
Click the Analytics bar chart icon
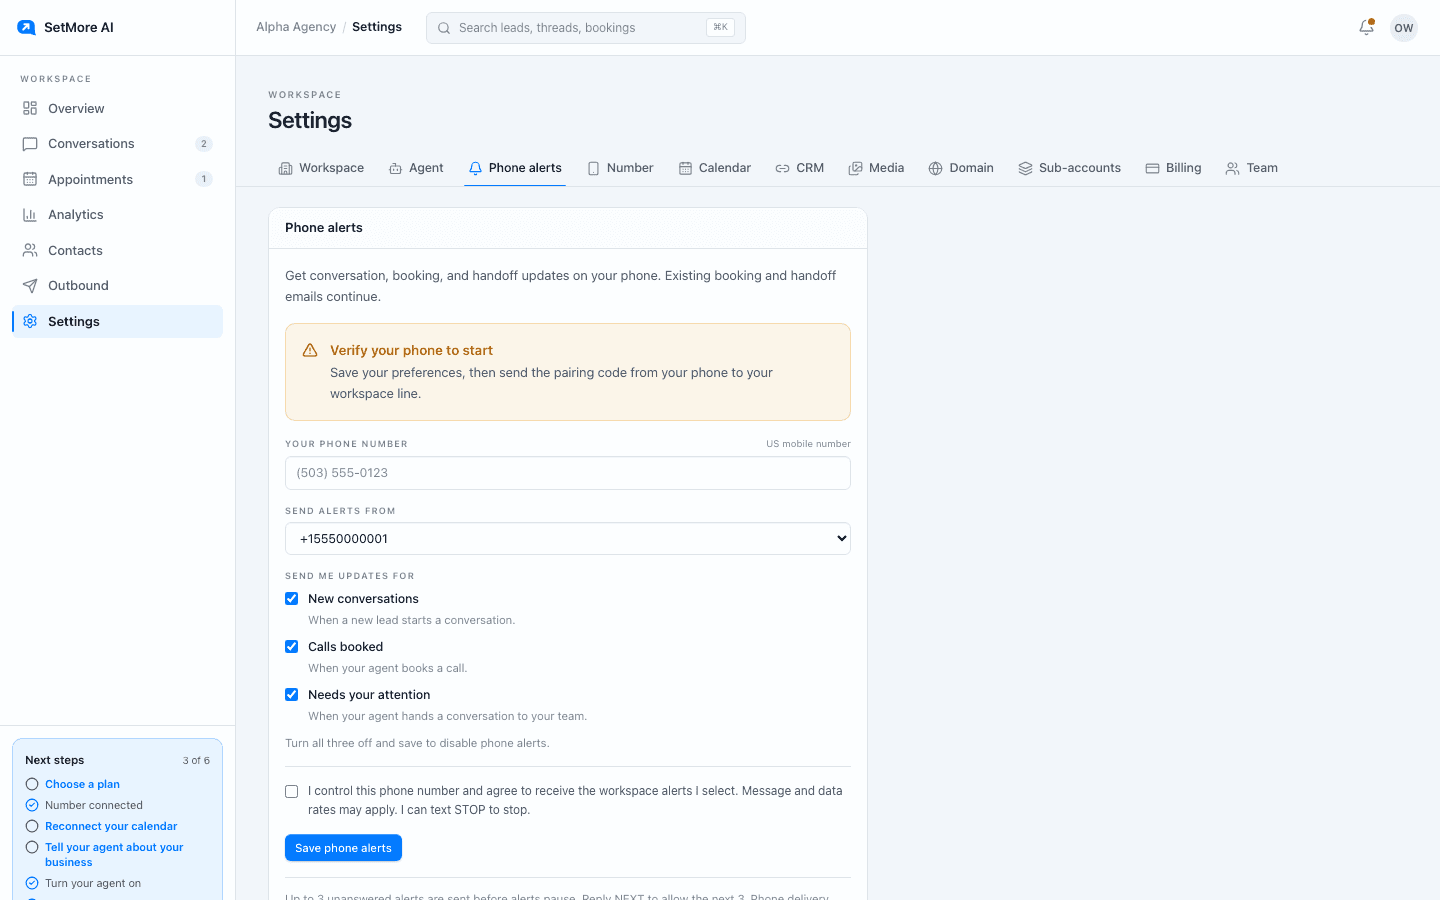click(30, 215)
